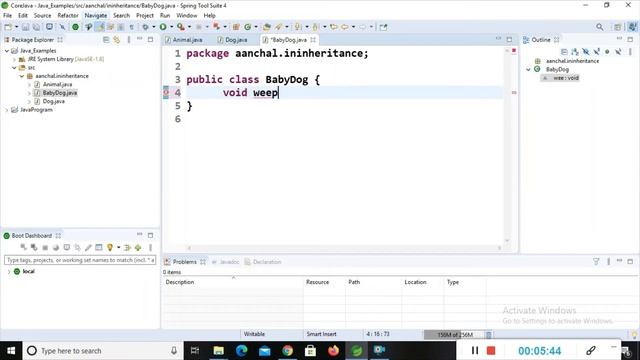Toggle Hide Non-Public Members green dot
Viewport: 640px width, 360px height.
pyautogui.click(x=607, y=52)
